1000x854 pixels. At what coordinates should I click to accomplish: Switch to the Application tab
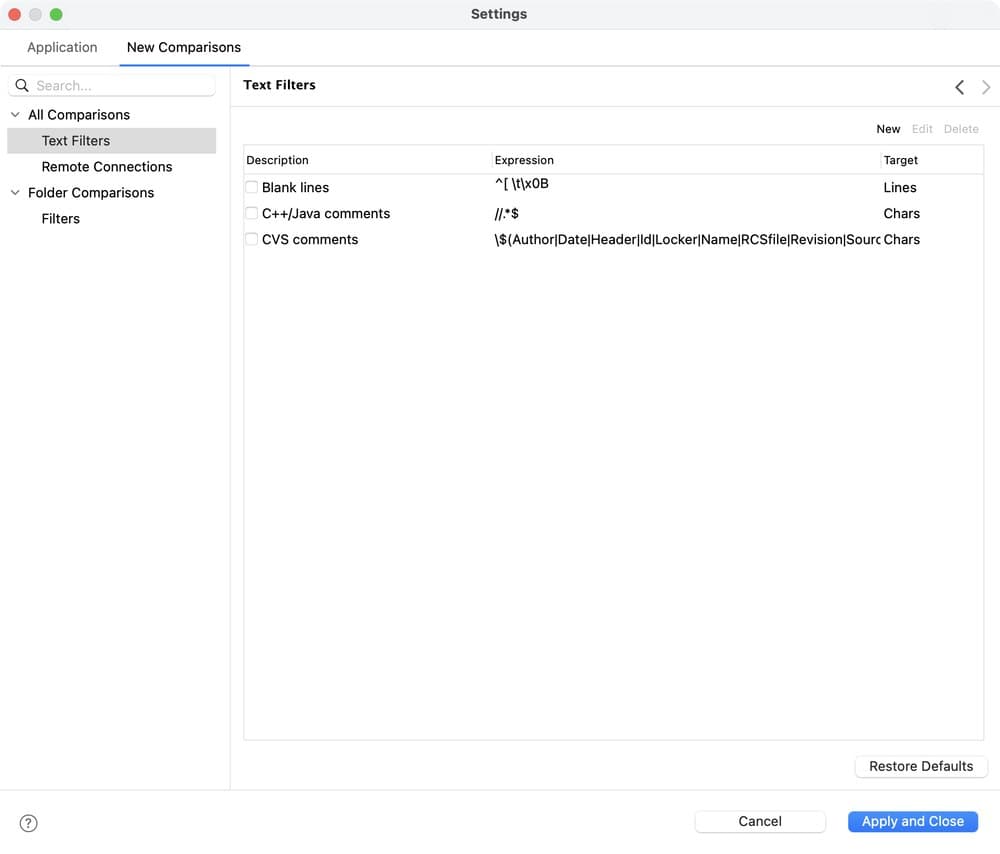[62, 47]
